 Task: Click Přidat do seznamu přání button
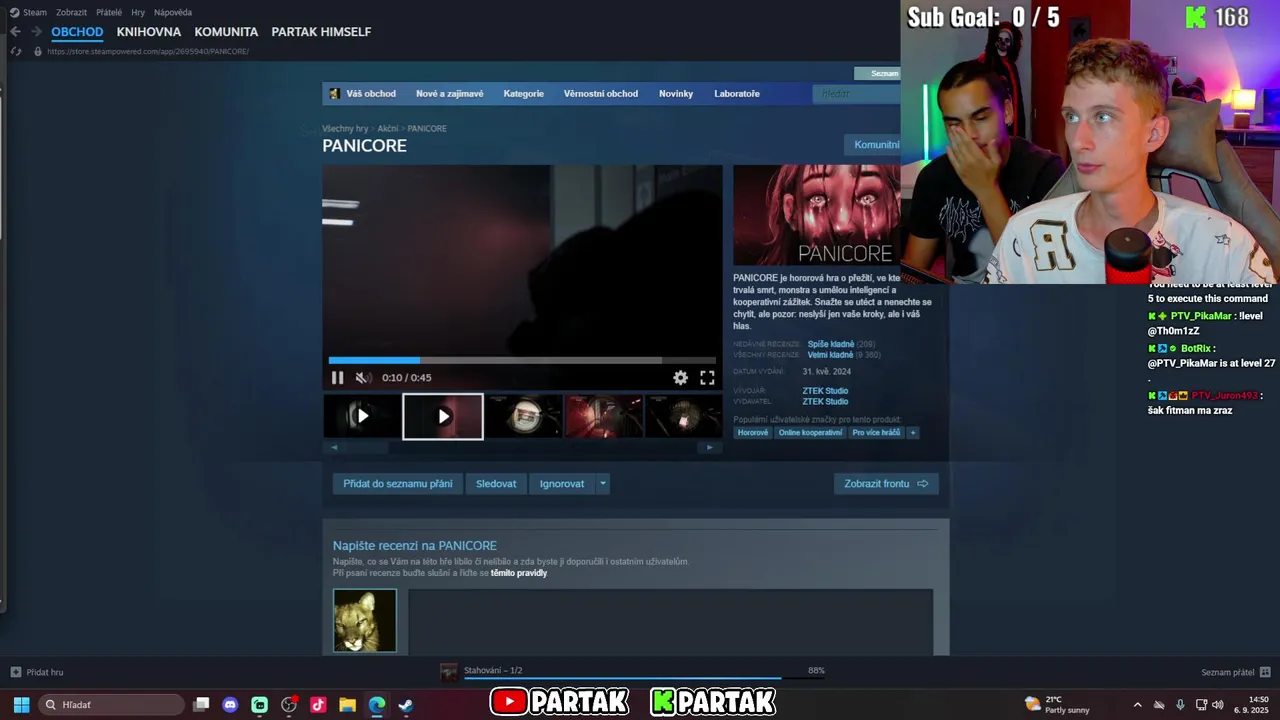[398, 484]
